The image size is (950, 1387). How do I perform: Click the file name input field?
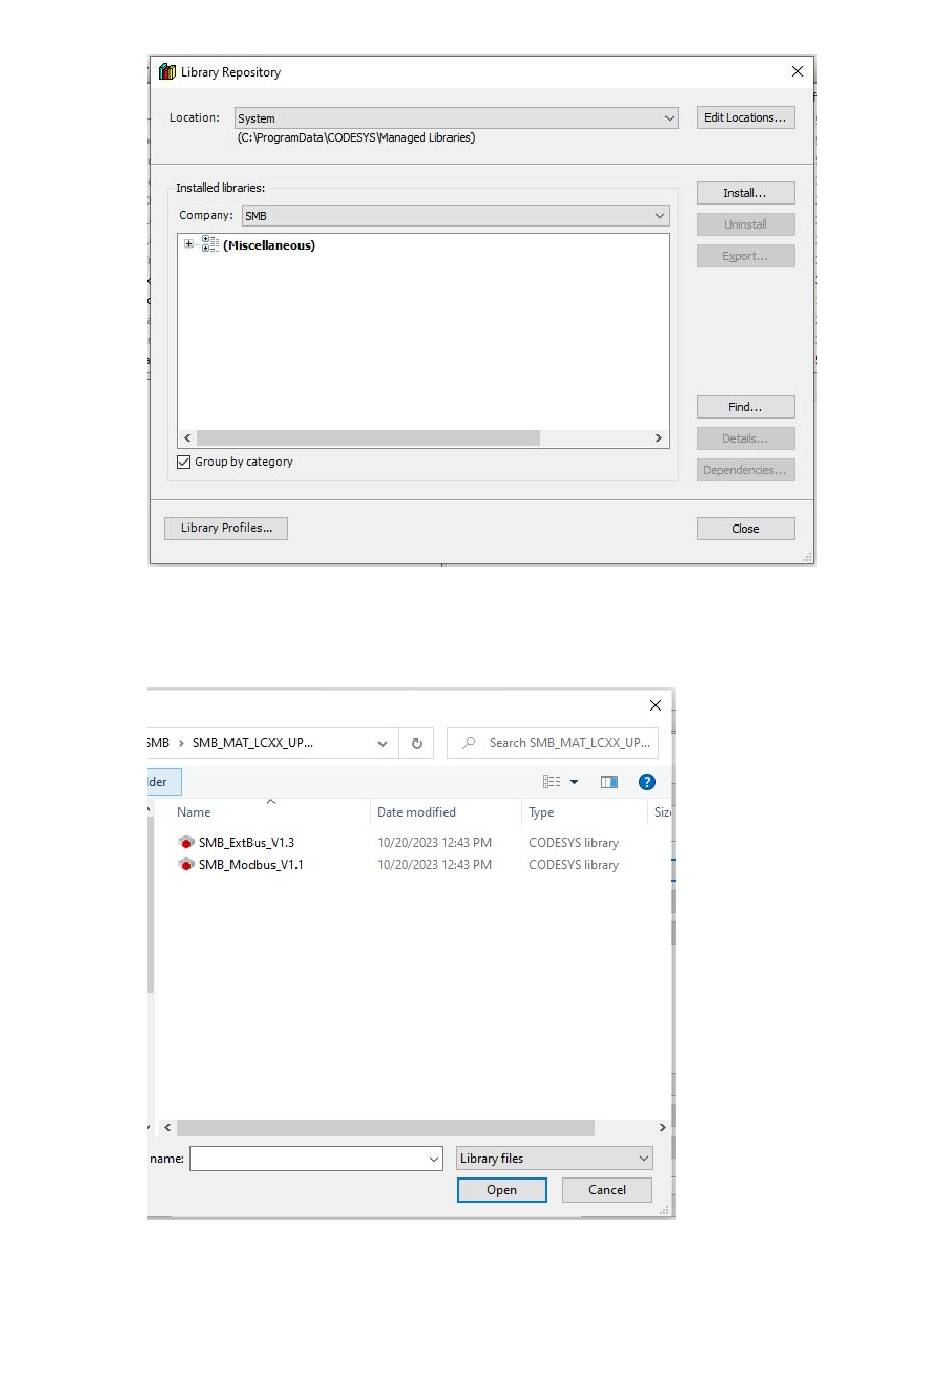(308, 1158)
